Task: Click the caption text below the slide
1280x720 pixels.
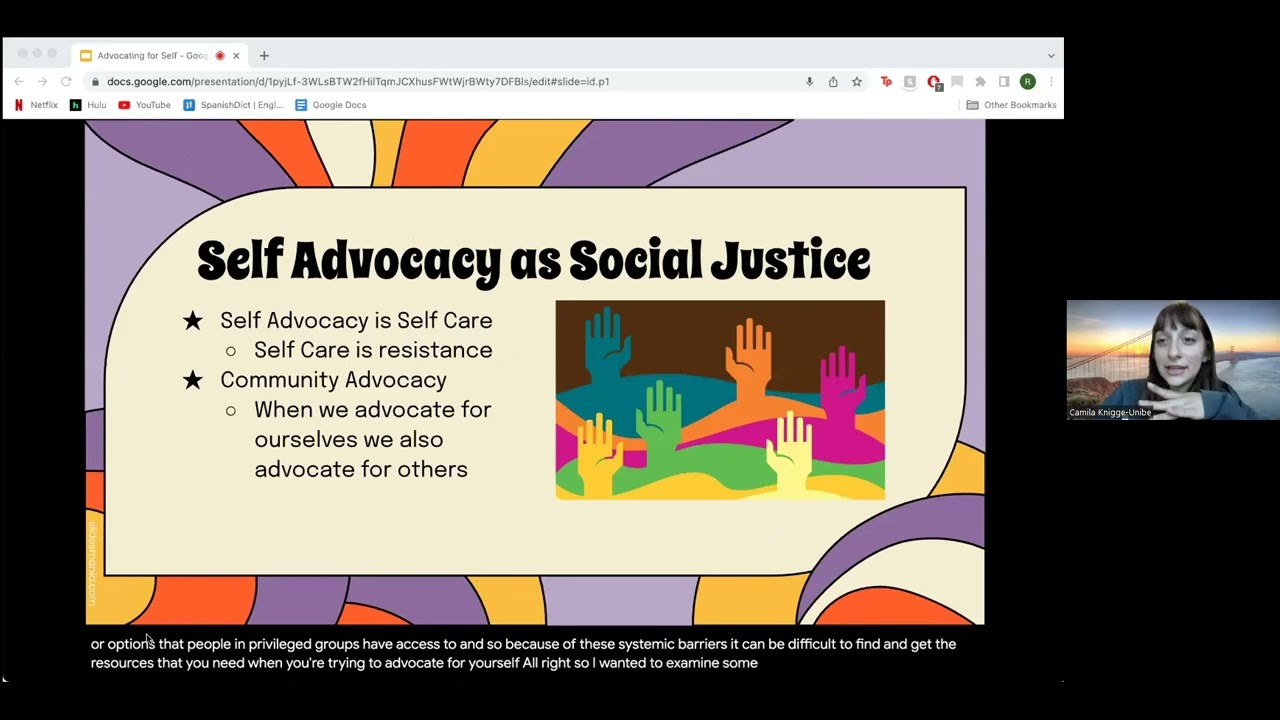Action: point(523,653)
